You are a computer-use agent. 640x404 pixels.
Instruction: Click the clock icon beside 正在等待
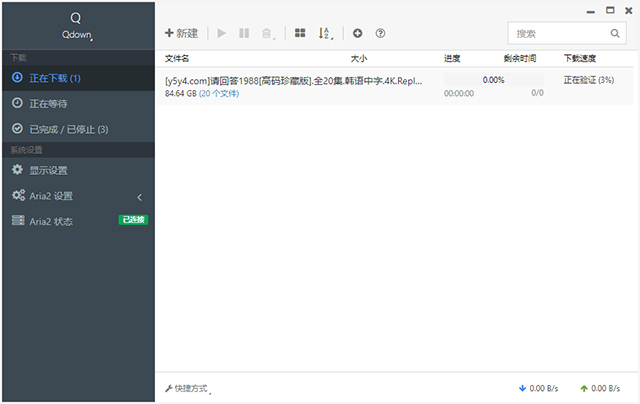coord(17,103)
